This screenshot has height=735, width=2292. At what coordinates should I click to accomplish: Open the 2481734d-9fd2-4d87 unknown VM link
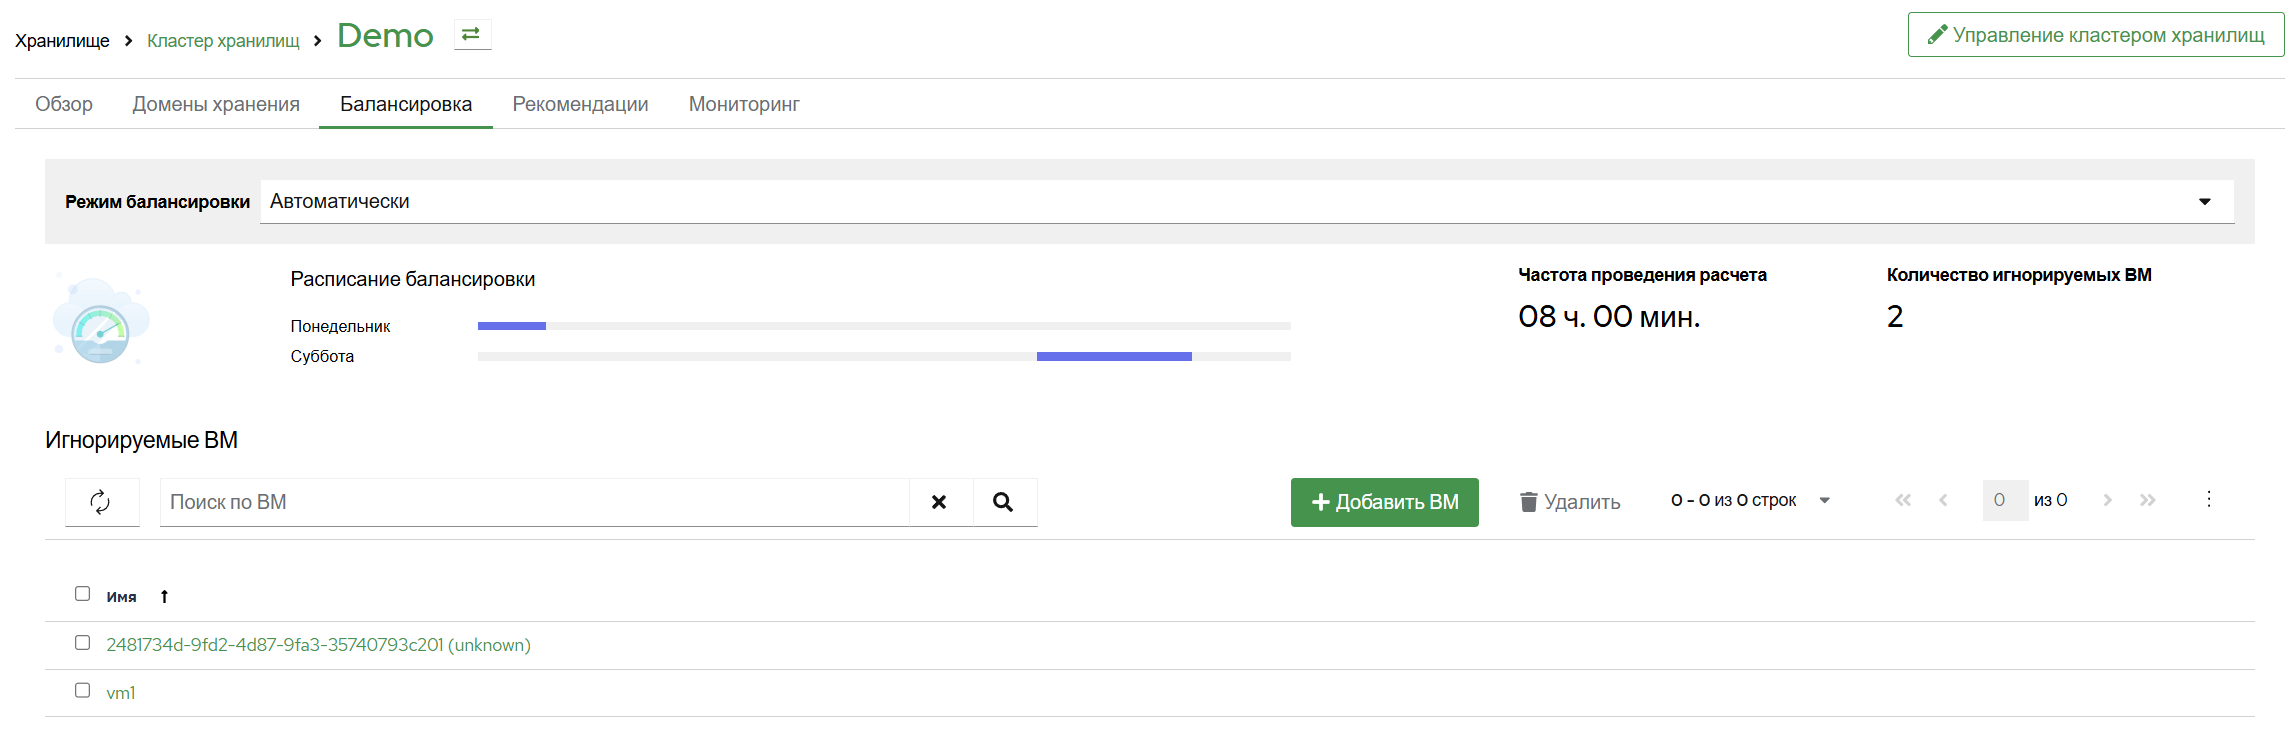point(318,645)
